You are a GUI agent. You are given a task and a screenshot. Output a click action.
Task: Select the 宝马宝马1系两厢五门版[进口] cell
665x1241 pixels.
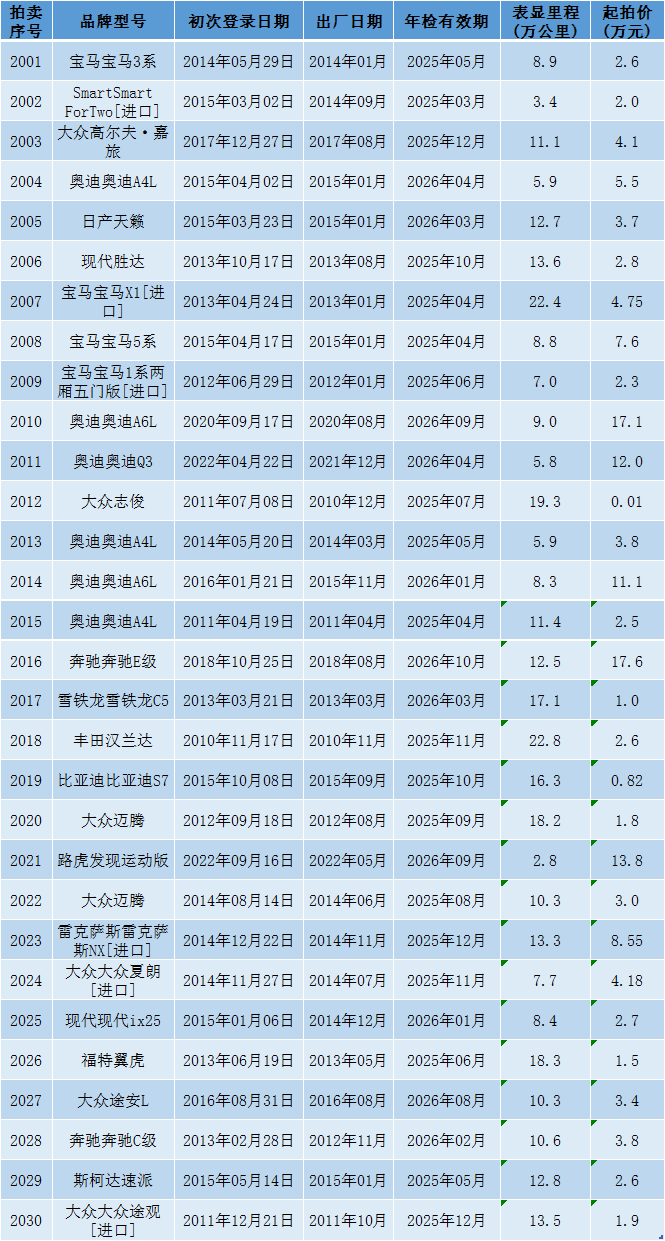tap(113, 381)
